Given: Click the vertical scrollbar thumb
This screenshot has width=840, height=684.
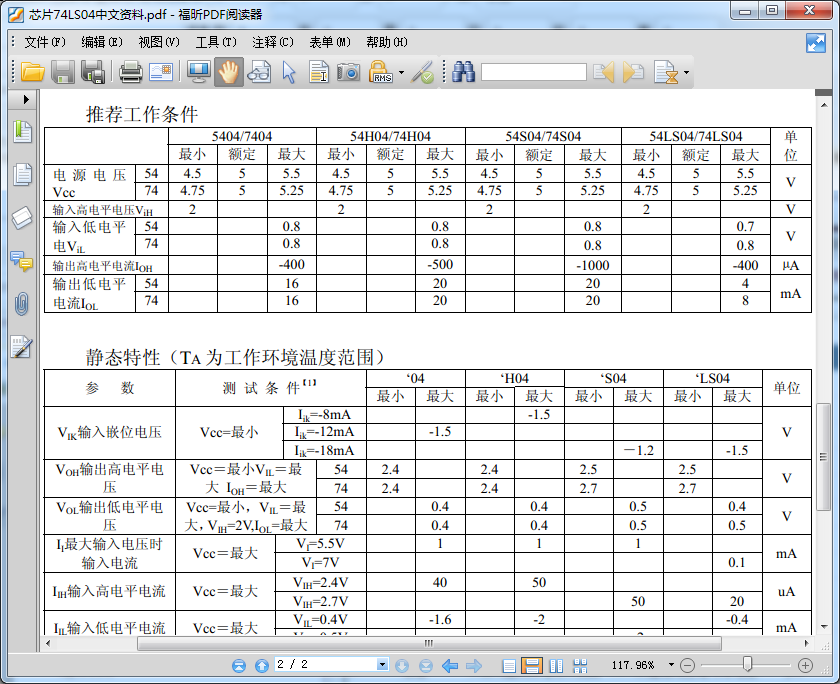Looking at the screenshot, I should point(823,456).
